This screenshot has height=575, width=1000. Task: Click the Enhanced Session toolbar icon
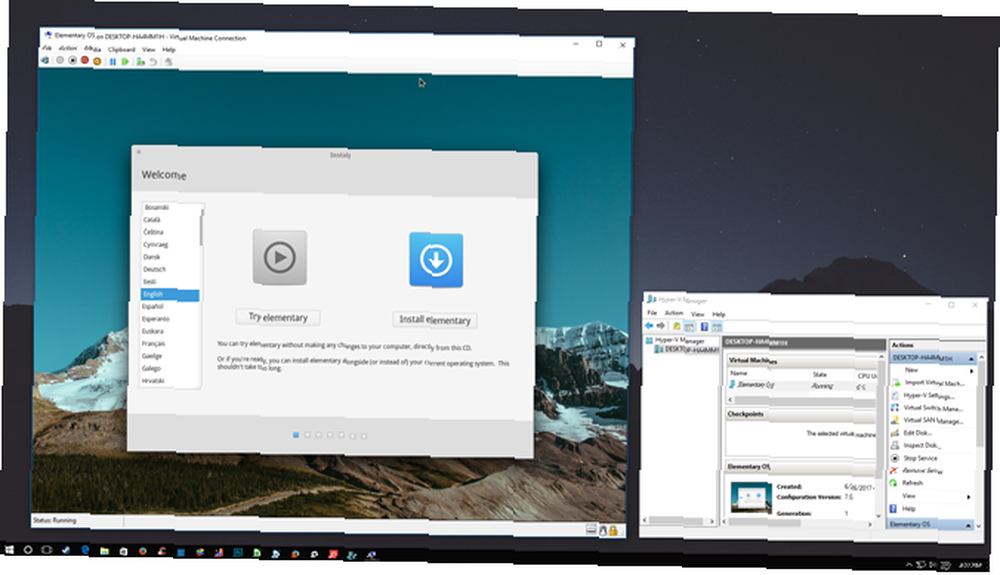click(x=168, y=62)
